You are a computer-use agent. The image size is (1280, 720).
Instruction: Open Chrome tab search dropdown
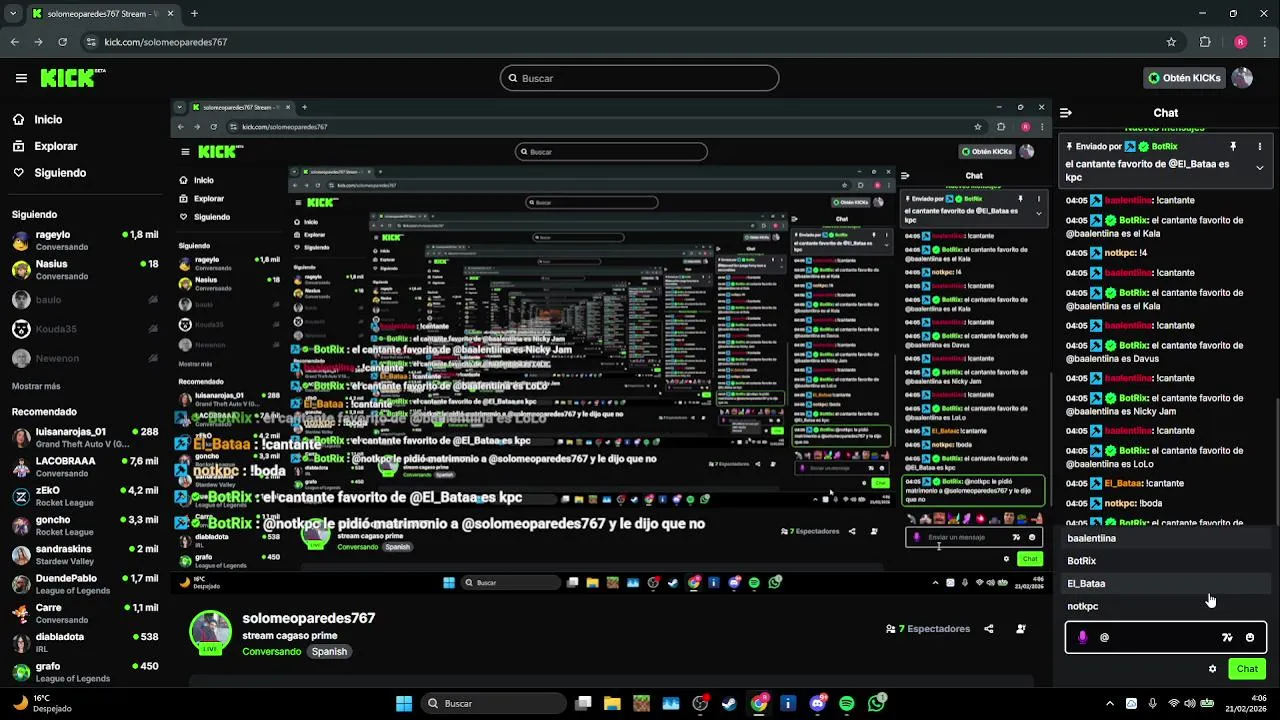click(14, 14)
